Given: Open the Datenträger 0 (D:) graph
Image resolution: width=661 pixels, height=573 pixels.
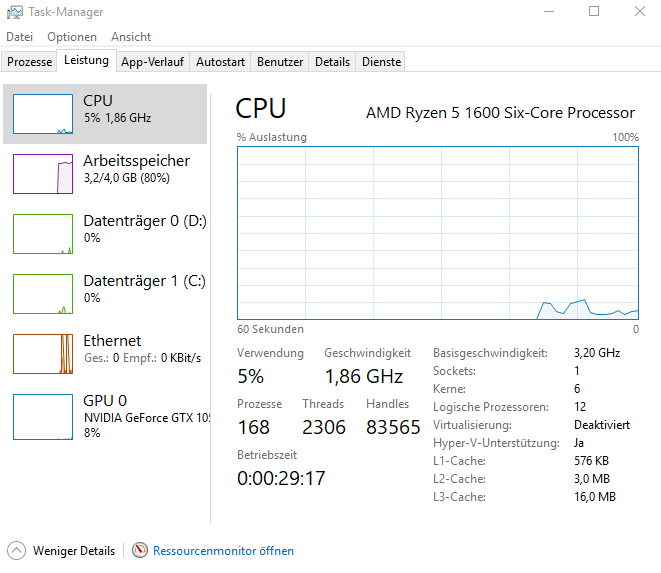Looking at the screenshot, I should pos(43,233).
